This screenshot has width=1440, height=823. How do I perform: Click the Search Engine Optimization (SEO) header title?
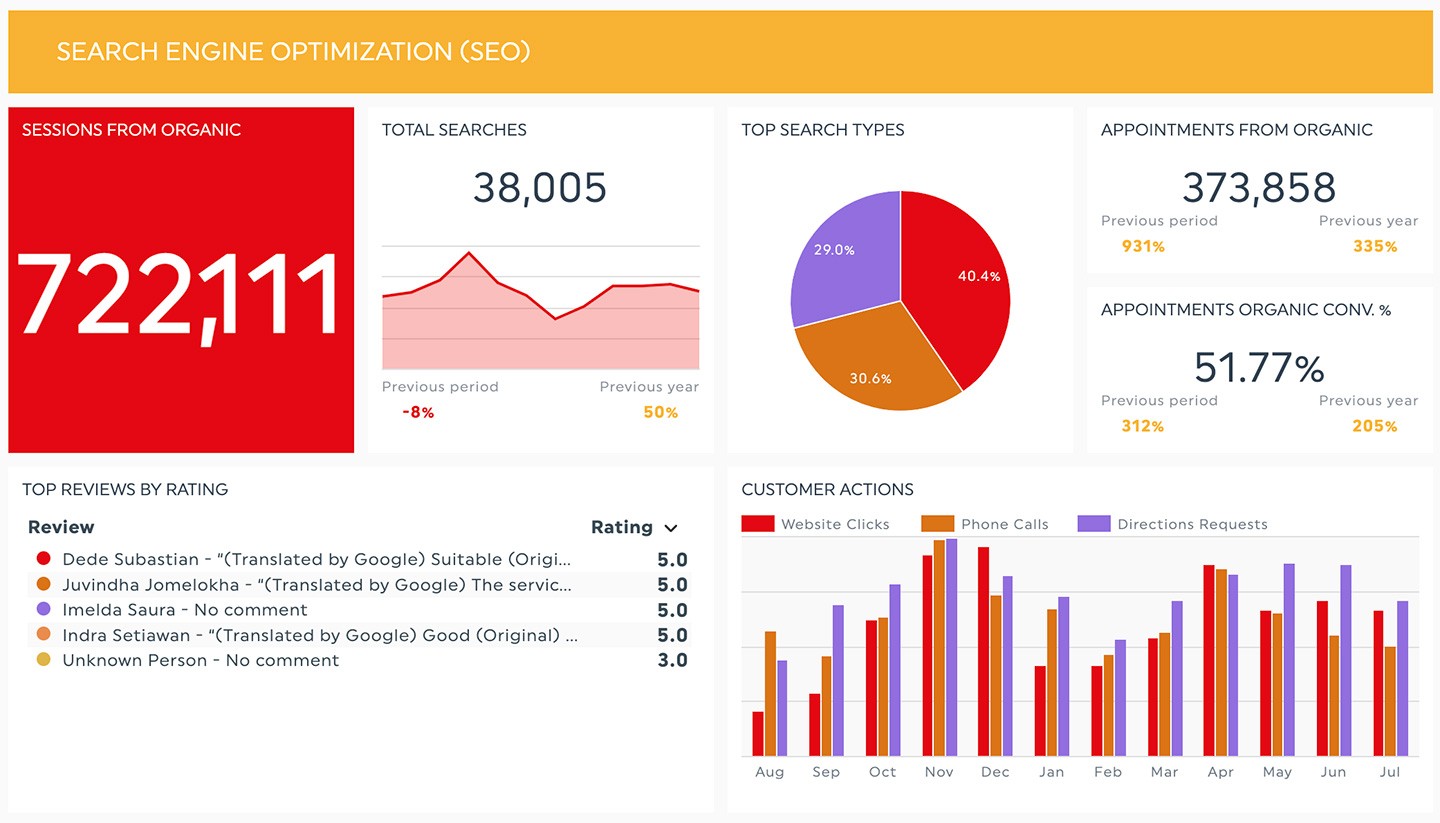(293, 51)
